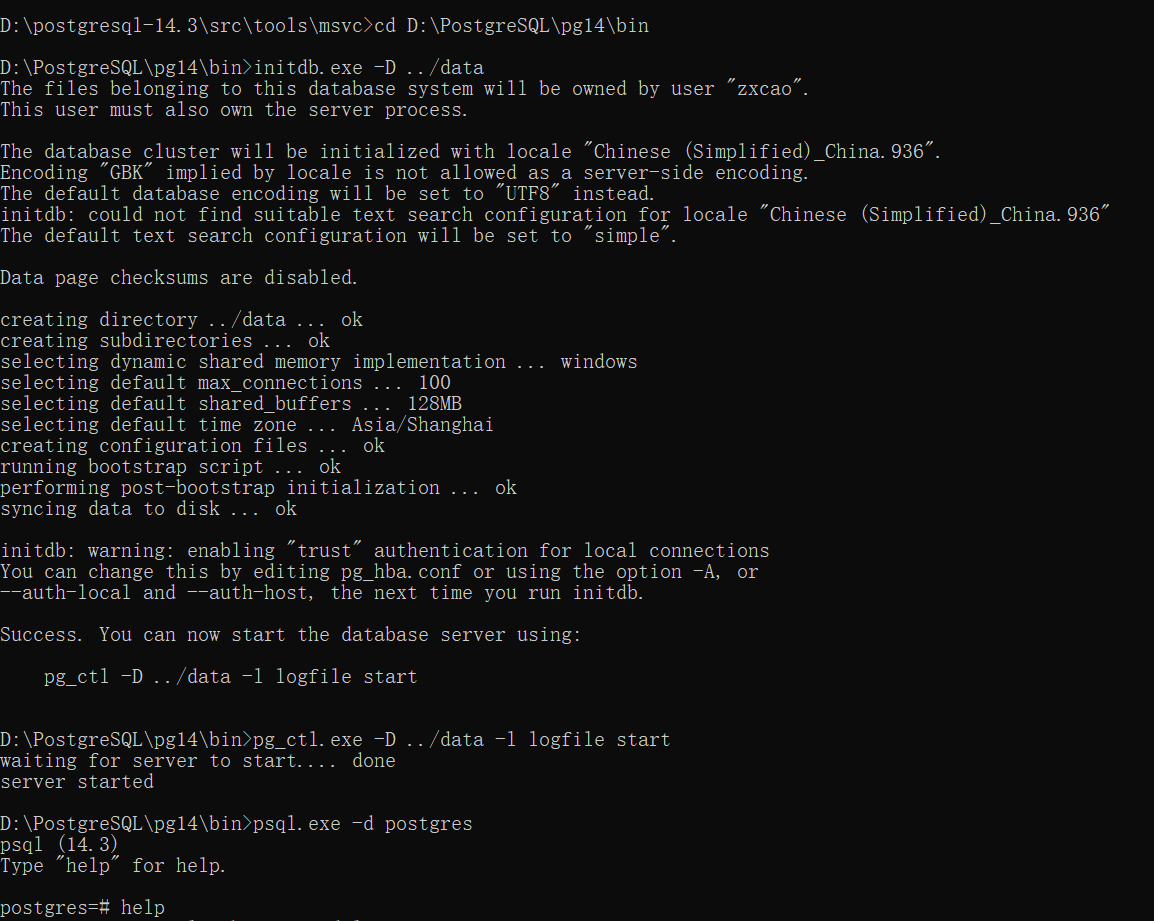This screenshot has width=1154, height=921.
Task: Click the Asia/Shanghai time zone text
Action: point(422,425)
